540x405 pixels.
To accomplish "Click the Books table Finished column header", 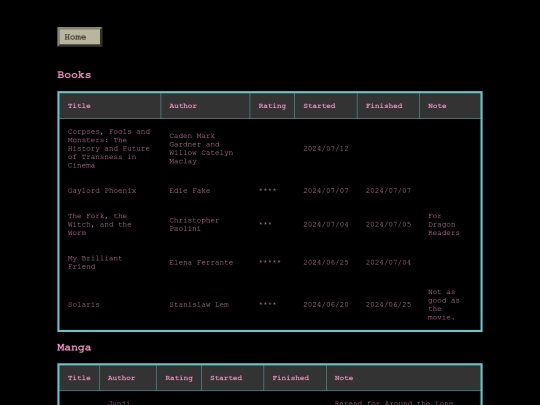I will (388, 106).
